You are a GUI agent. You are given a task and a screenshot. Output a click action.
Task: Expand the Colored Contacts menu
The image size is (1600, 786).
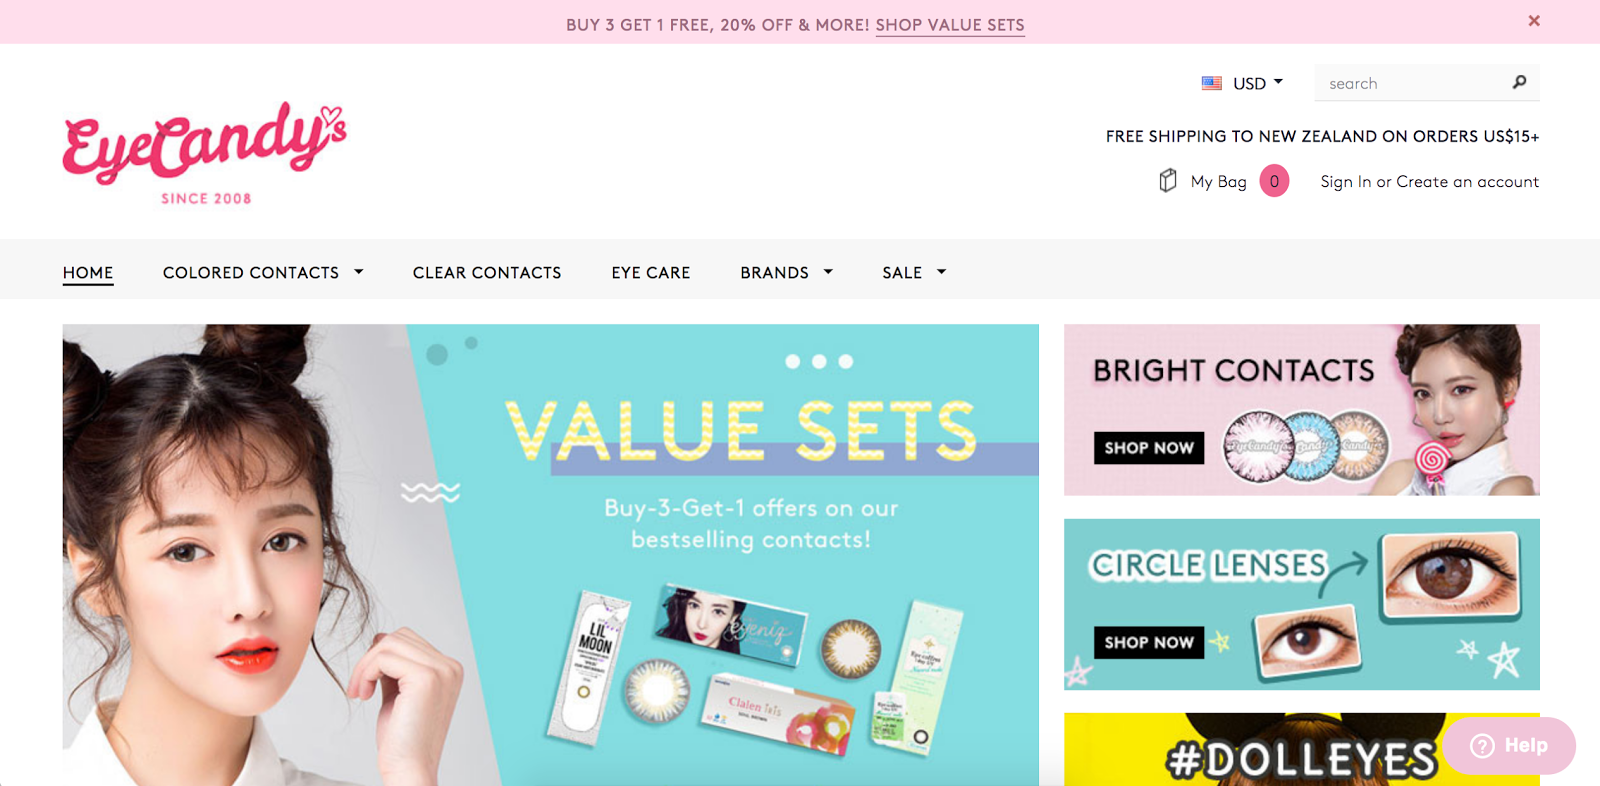point(263,272)
